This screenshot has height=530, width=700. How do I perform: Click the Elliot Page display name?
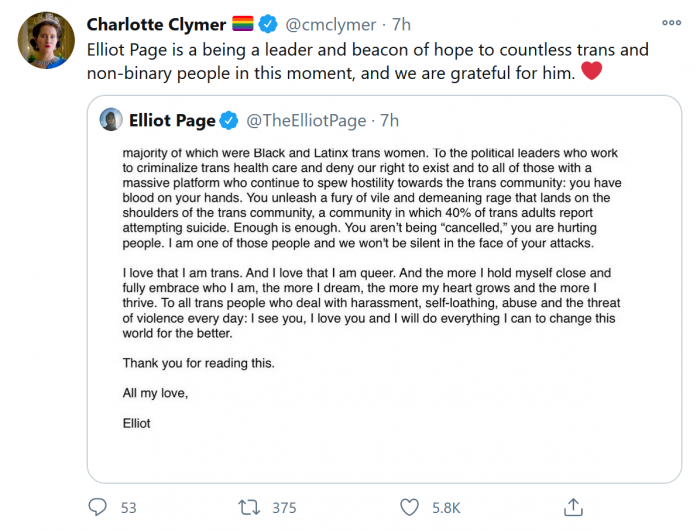click(172, 121)
